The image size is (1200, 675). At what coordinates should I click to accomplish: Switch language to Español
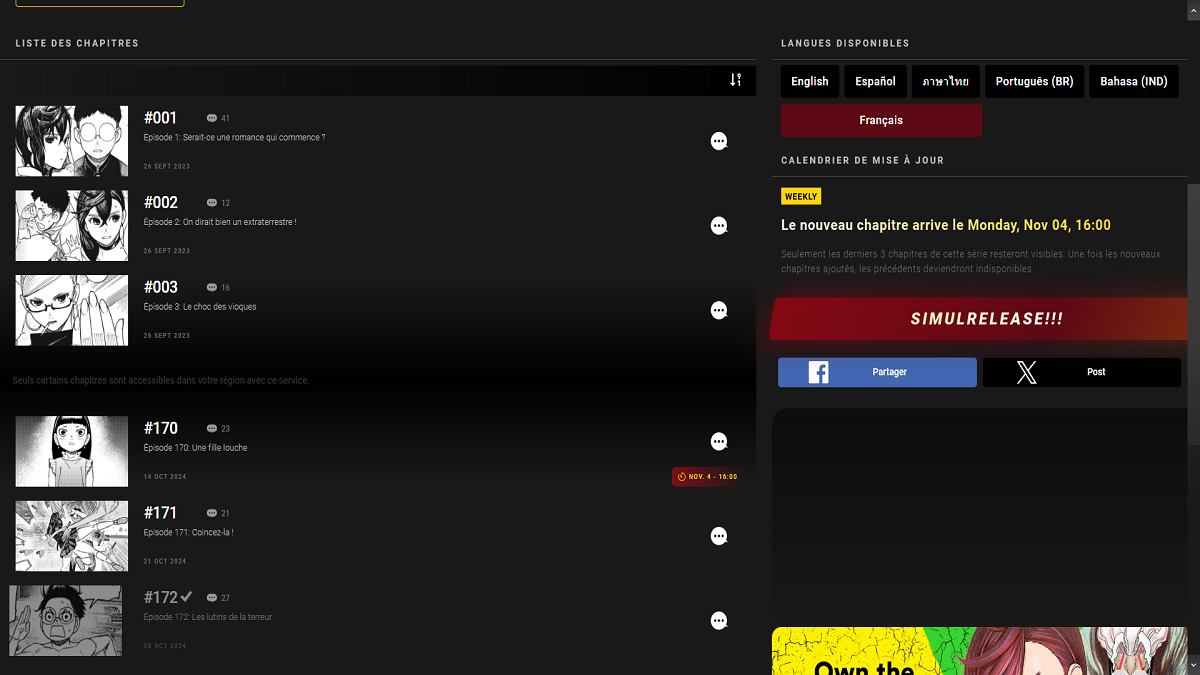875,82
